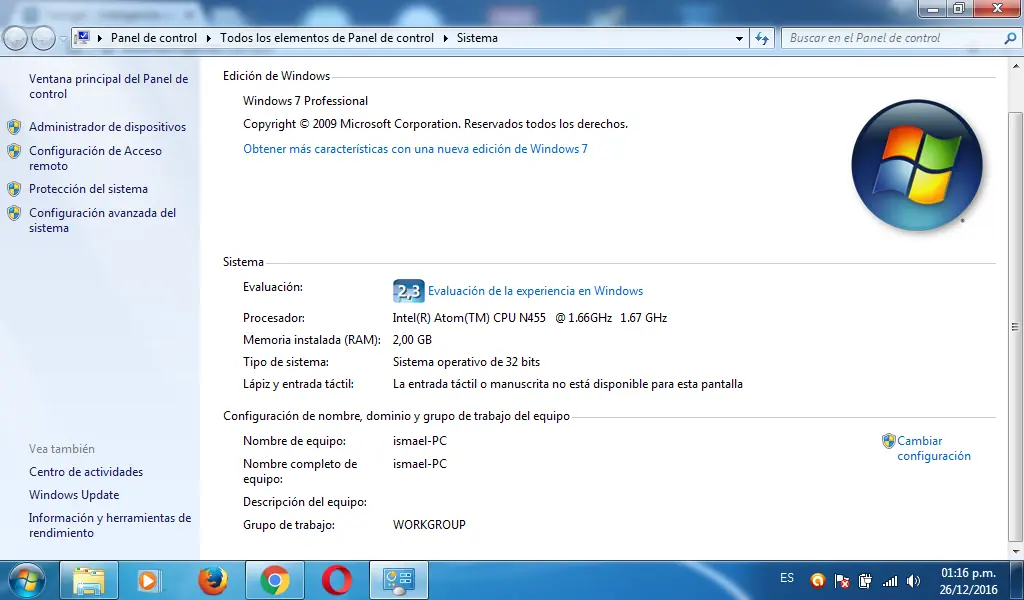Click the vertical scrollbar down arrow
The height and width of the screenshot is (600, 1024).
(1016, 552)
